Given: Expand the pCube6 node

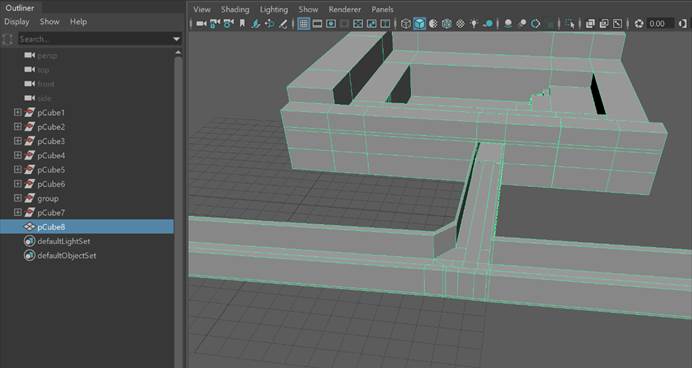Looking at the screenshot, I should [18, 184].
